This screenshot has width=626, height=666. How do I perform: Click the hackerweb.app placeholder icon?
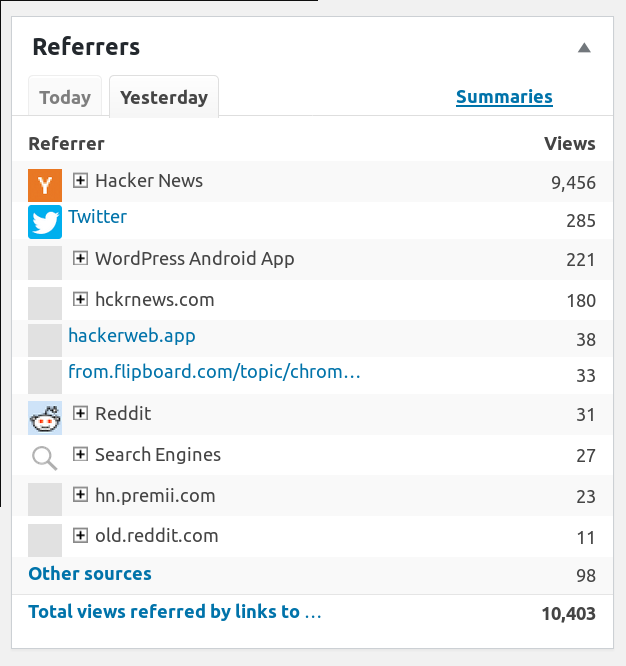point(45,340)
